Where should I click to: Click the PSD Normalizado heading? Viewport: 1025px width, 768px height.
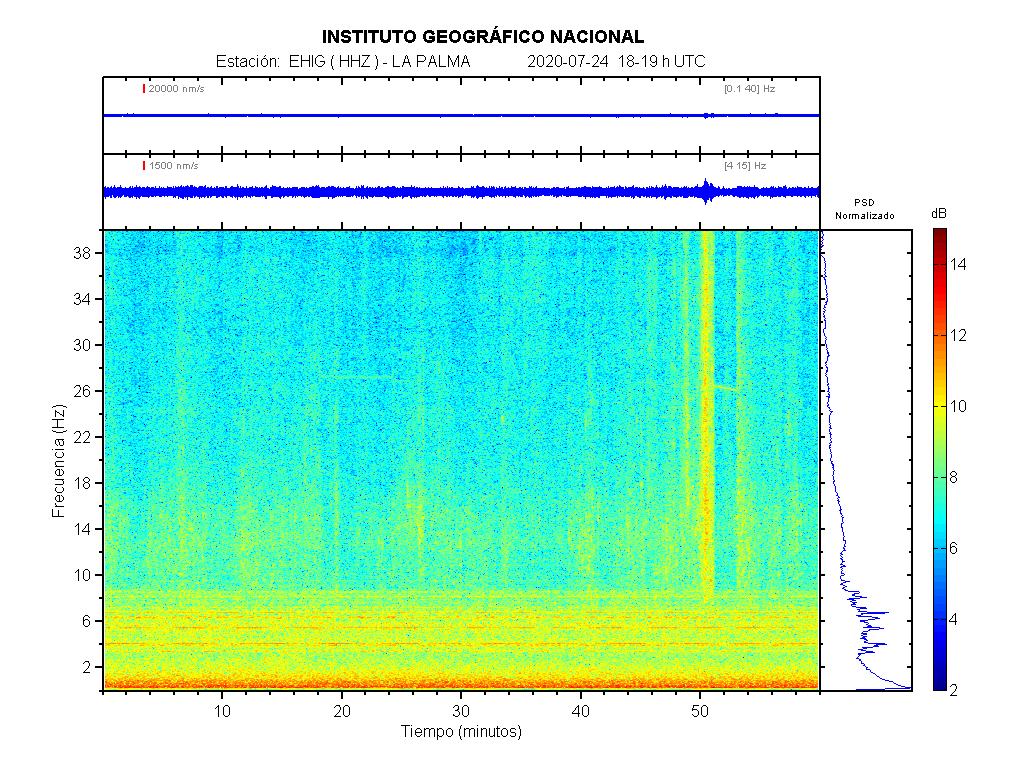point(865,209)
